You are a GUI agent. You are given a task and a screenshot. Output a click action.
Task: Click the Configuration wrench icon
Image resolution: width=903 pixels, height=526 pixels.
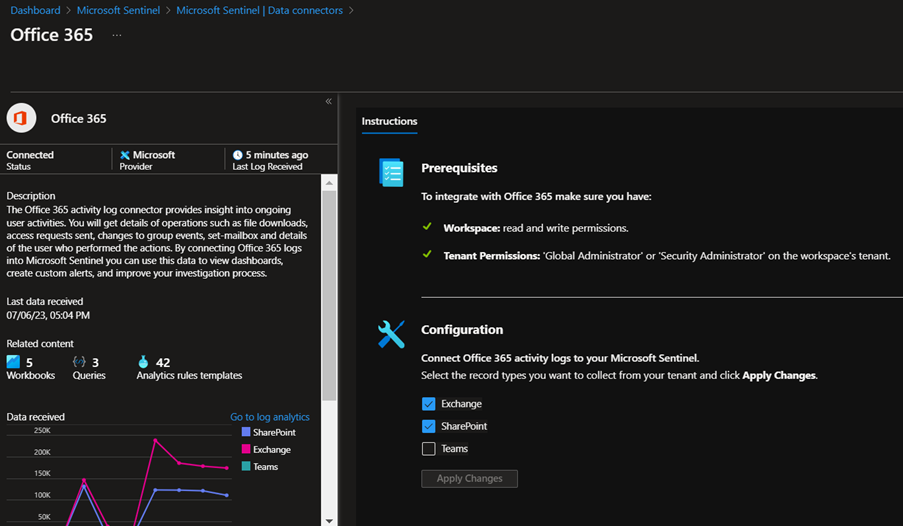coord(391,334)
